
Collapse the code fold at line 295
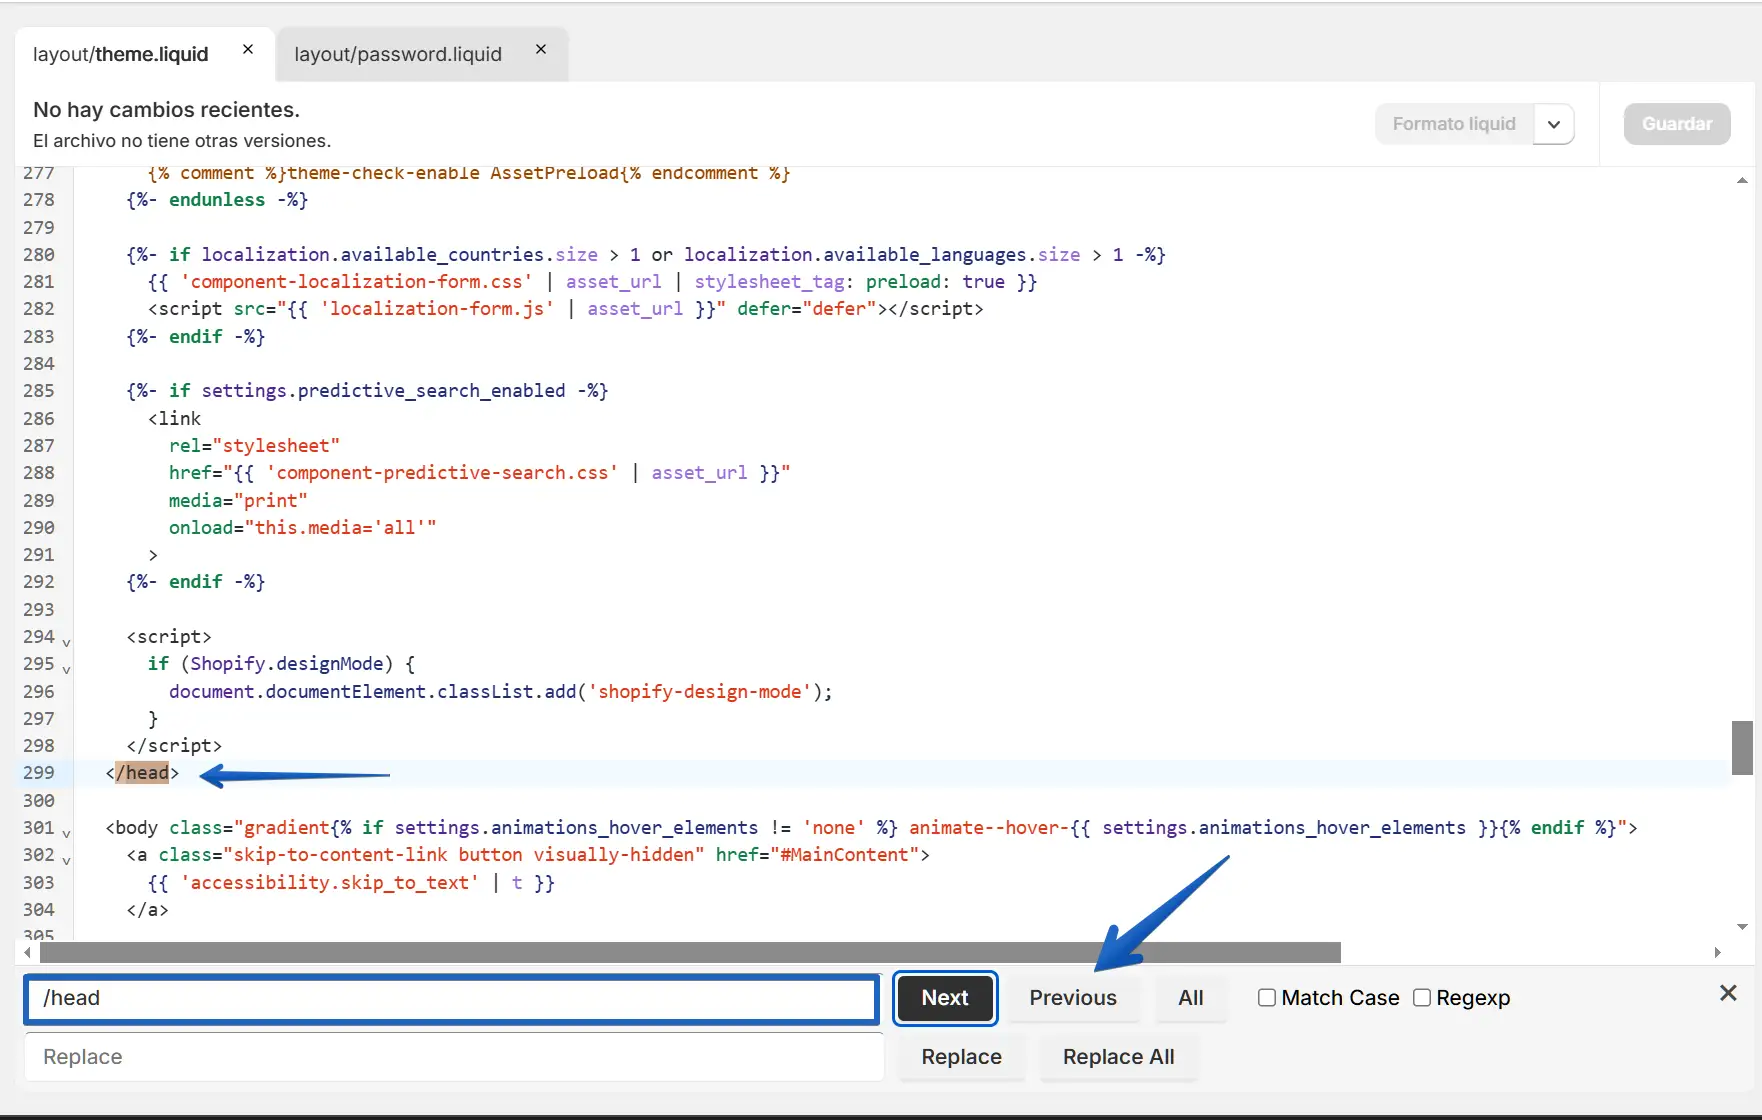tap(66, 670)
